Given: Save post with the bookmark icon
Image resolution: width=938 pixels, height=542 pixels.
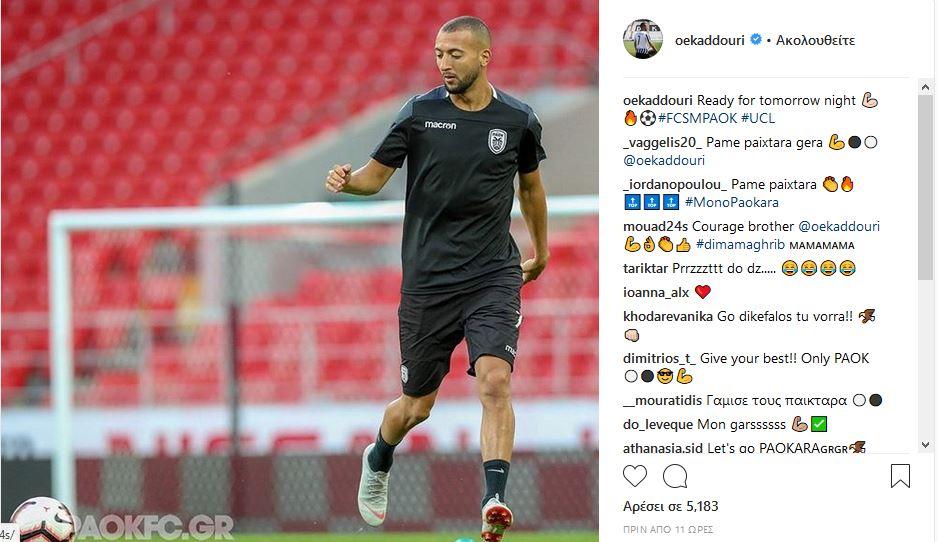Looking at the screenshot, I should click(x=900, y=476).
